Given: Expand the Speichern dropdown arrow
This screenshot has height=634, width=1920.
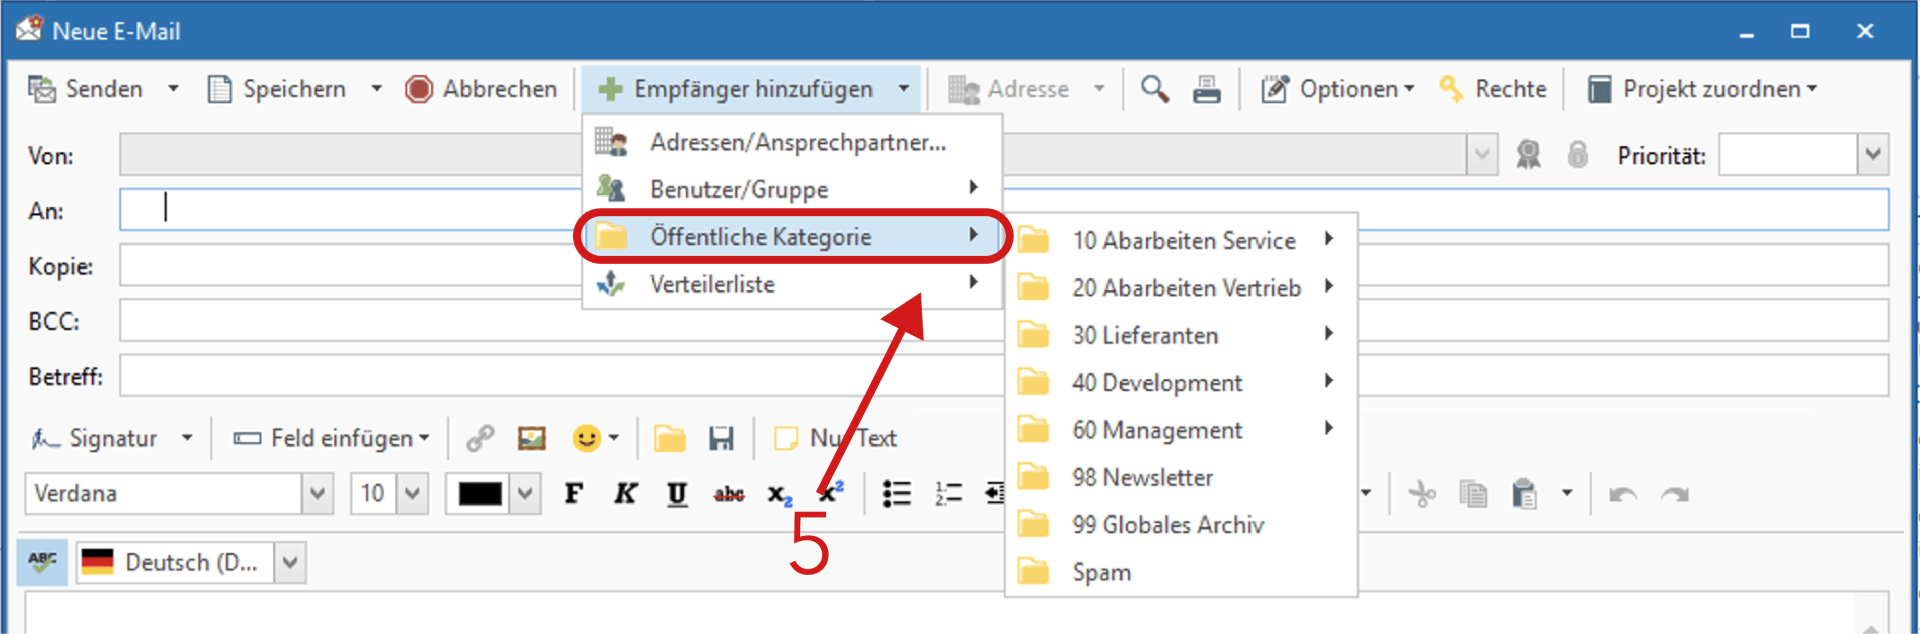Looking at the screenshot, I should coord(376,89).
